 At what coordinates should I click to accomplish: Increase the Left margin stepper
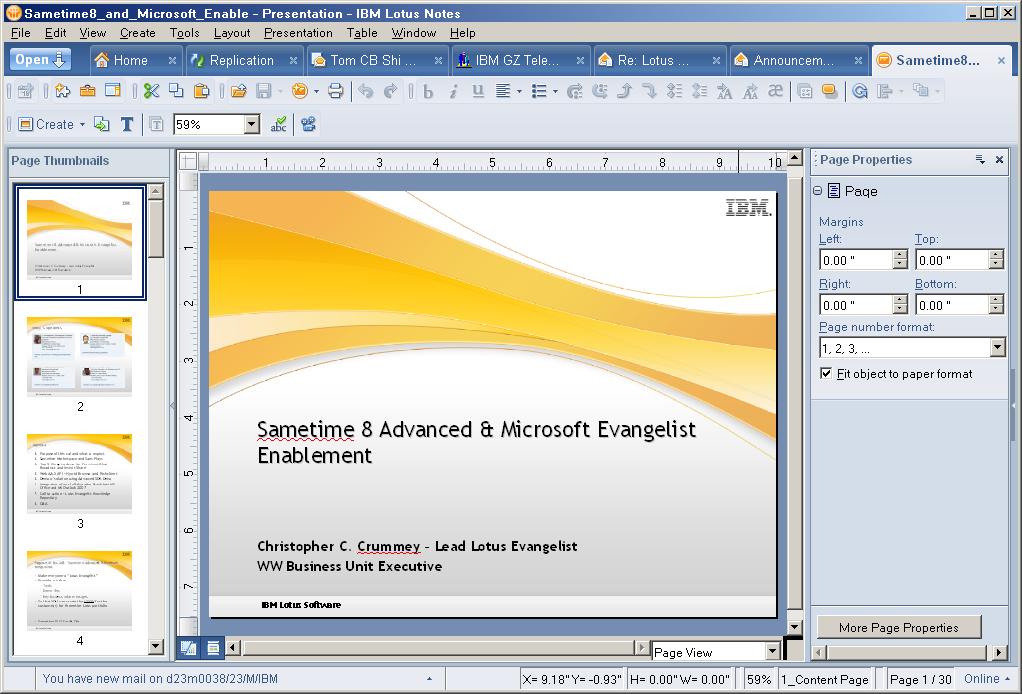click(x=900, y=255)
